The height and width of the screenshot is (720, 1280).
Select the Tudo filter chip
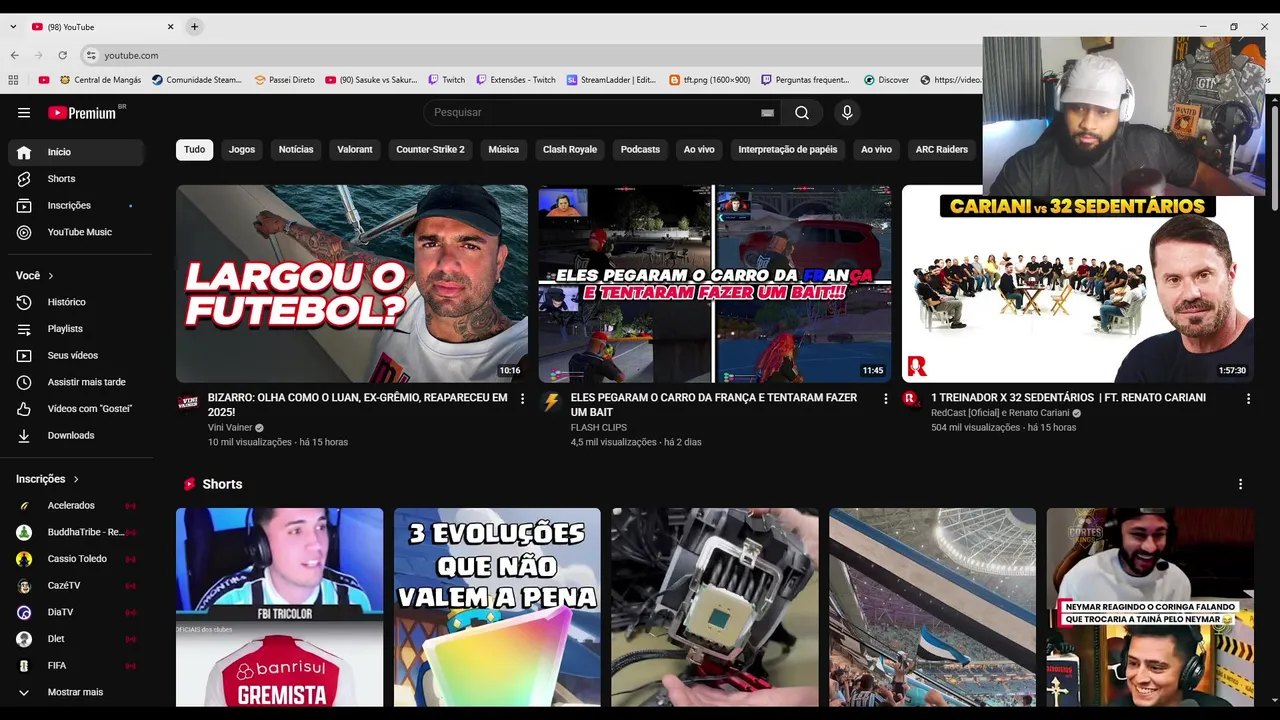pos(195,150)
